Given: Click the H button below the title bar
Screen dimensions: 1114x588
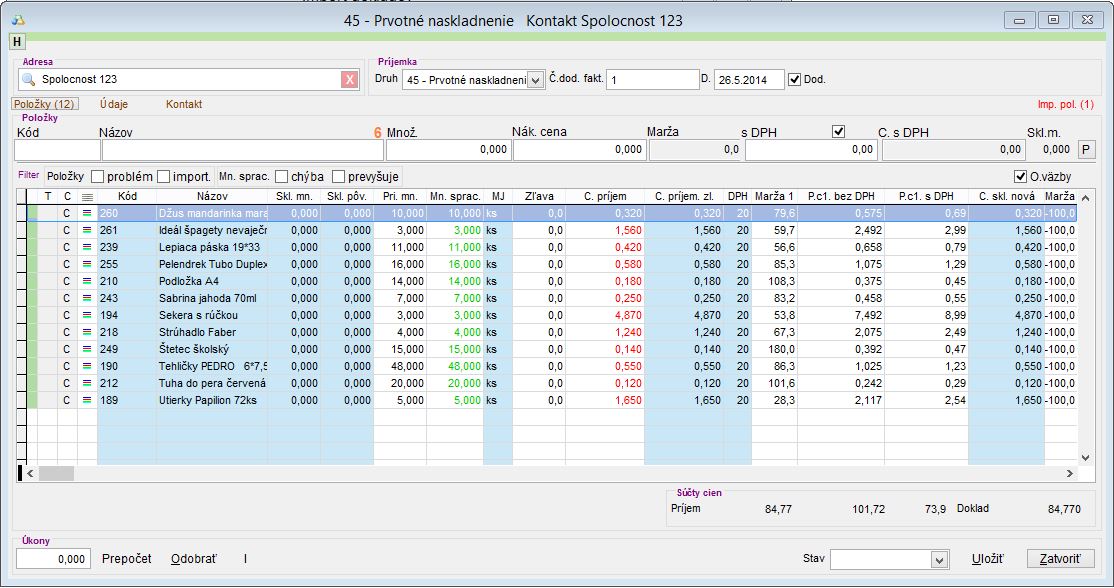Looking at the screenshot, I should [17, 41].
